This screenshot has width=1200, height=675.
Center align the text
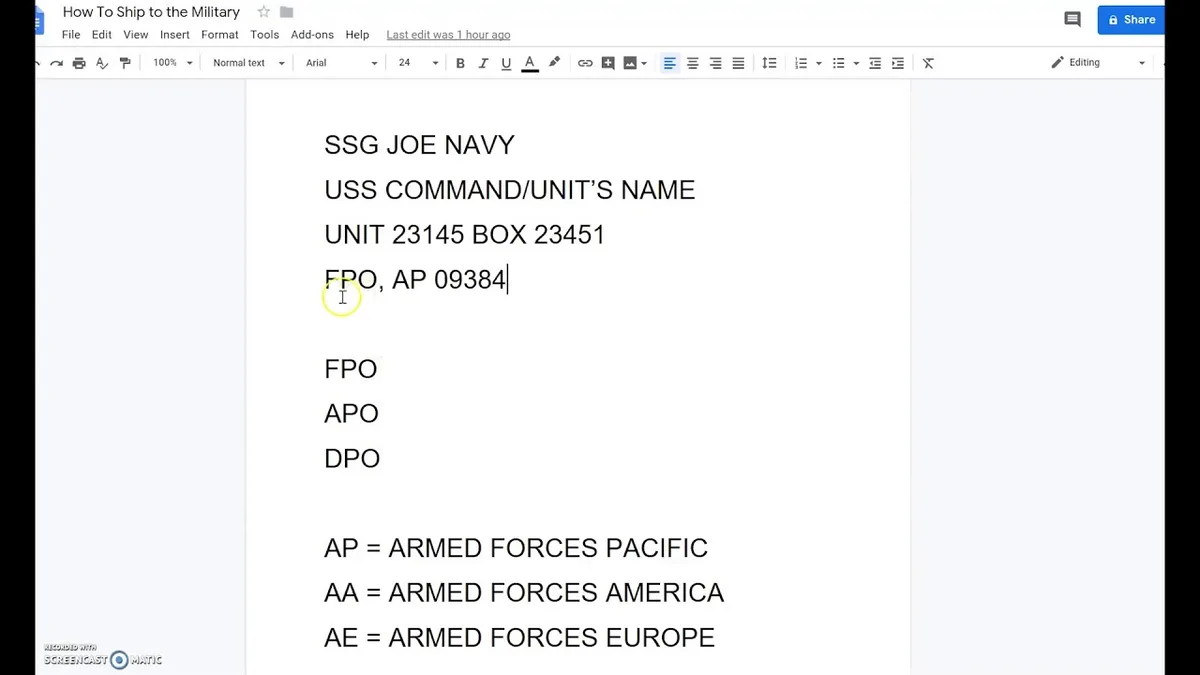(692, 63)
